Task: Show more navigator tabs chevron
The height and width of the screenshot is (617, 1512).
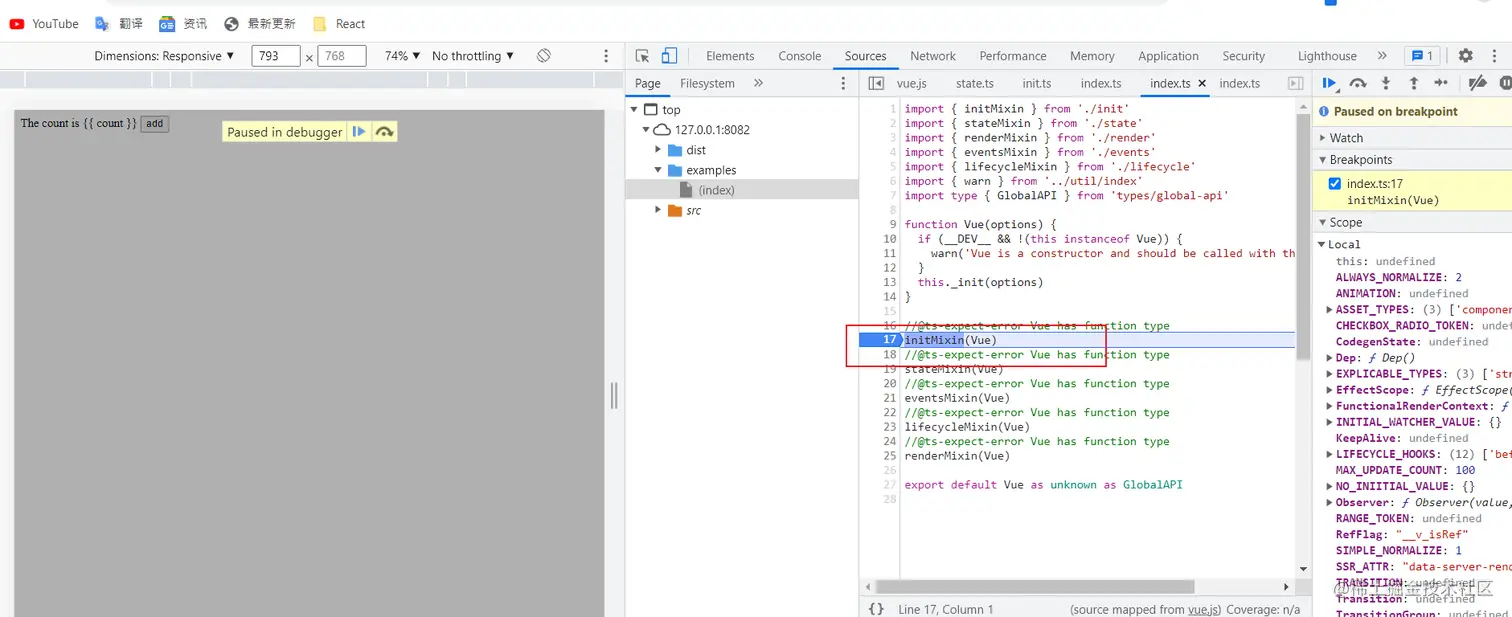Action: (758, 83)
